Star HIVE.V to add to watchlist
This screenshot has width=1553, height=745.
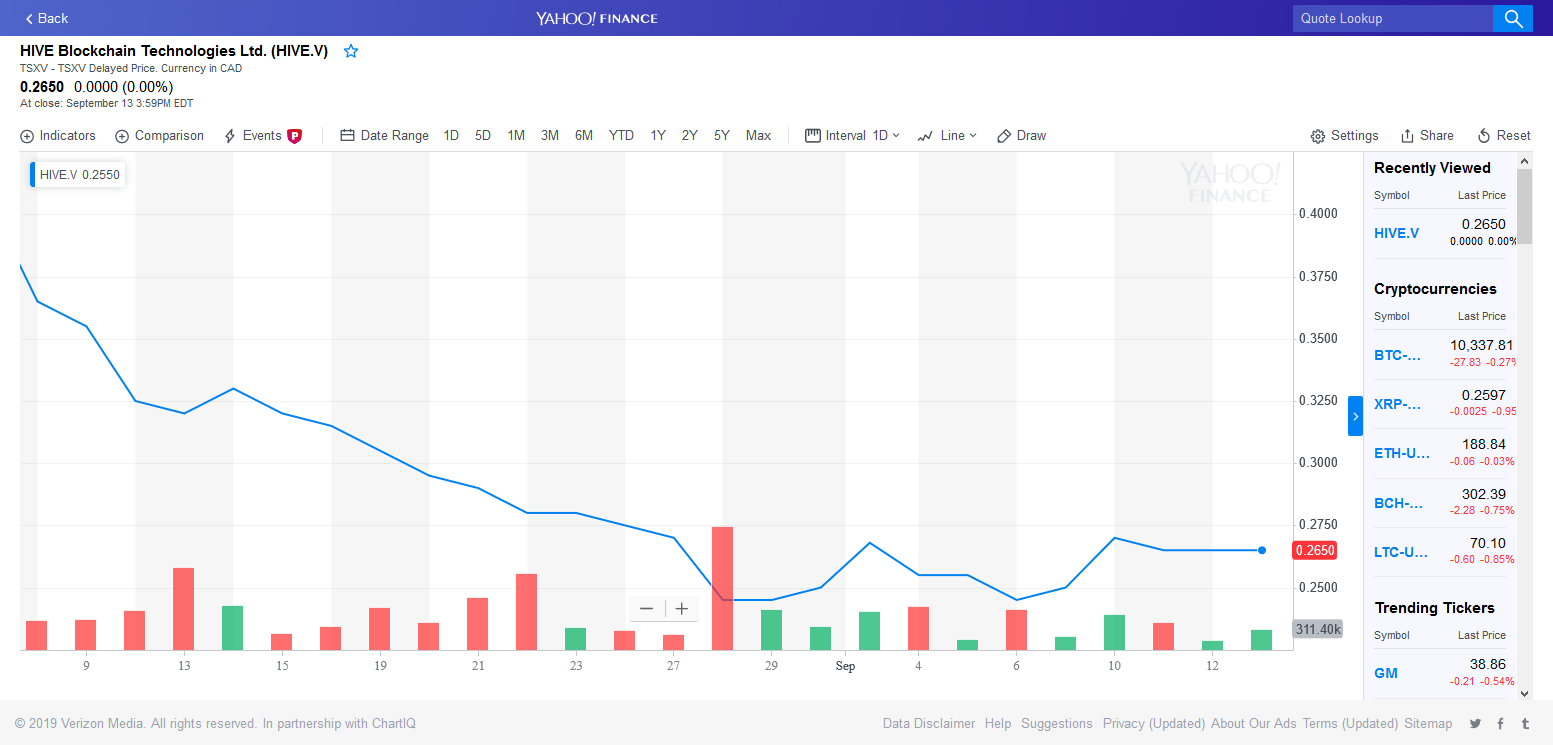tap(351, 51)
